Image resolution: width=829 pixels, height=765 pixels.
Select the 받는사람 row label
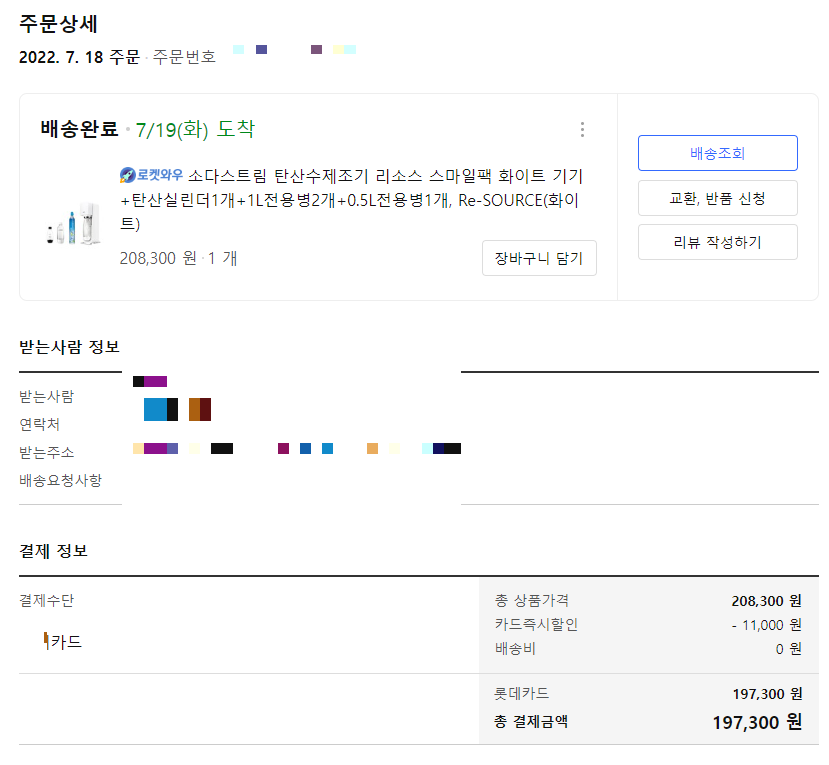(47, 397)
